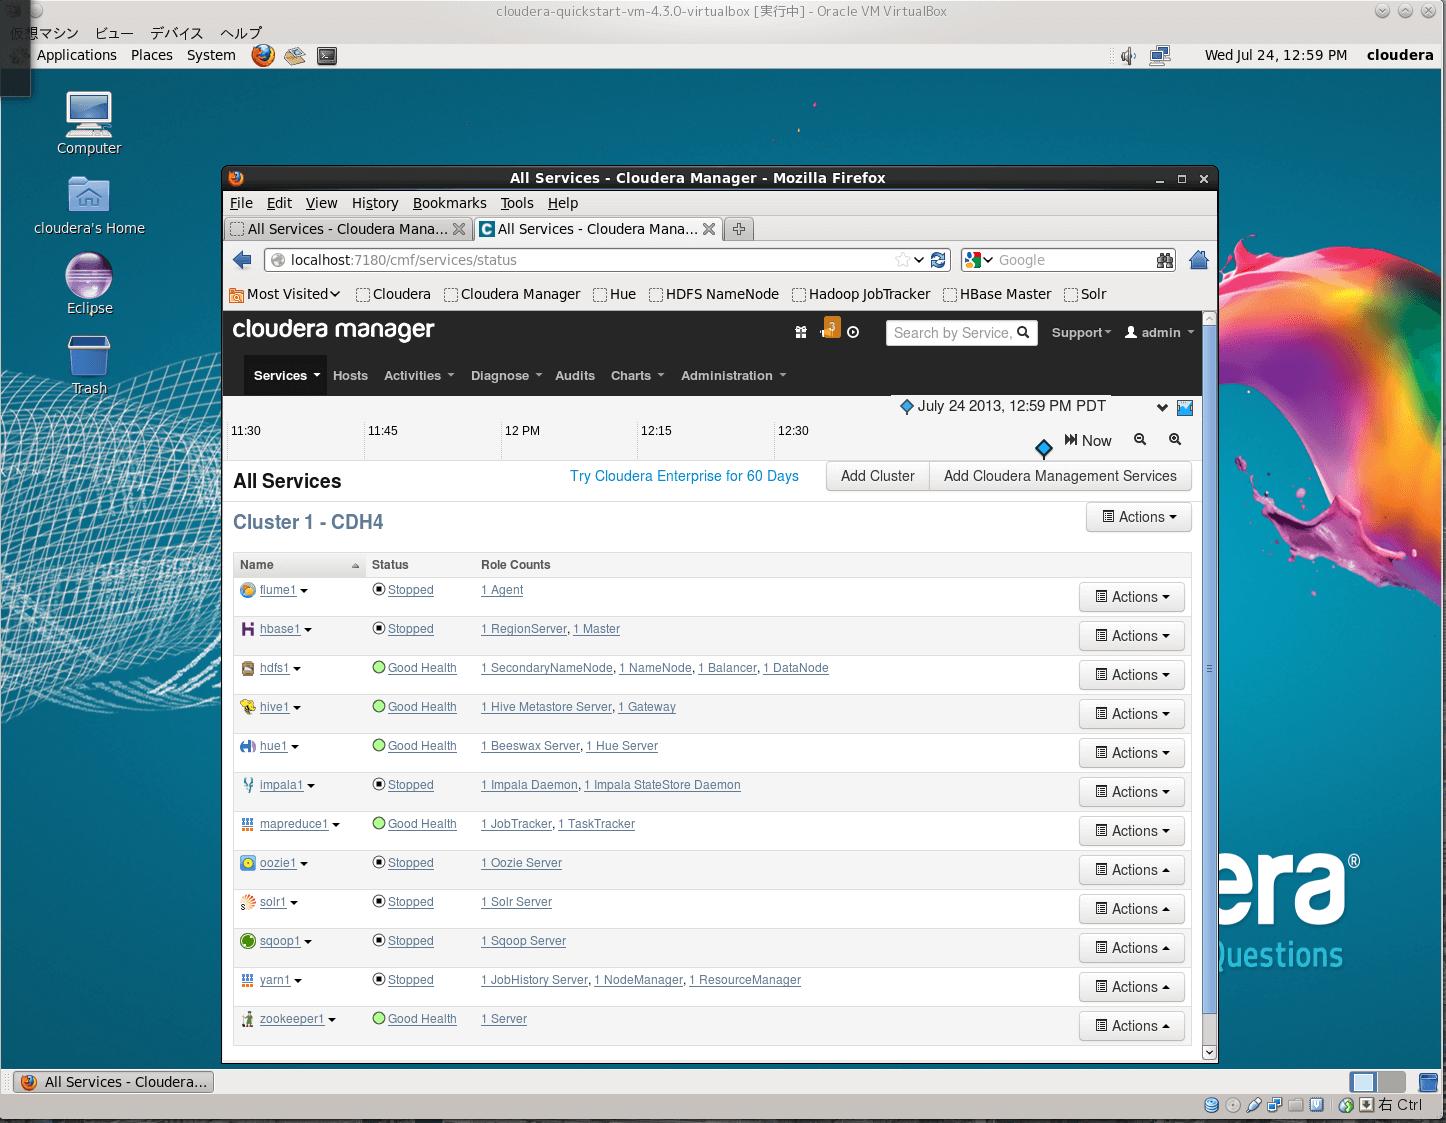Zoom in the timeline with the plus magnifier
Image resolution: width=1446 pixels, height=1123 pixels.
click(1175, 439)
